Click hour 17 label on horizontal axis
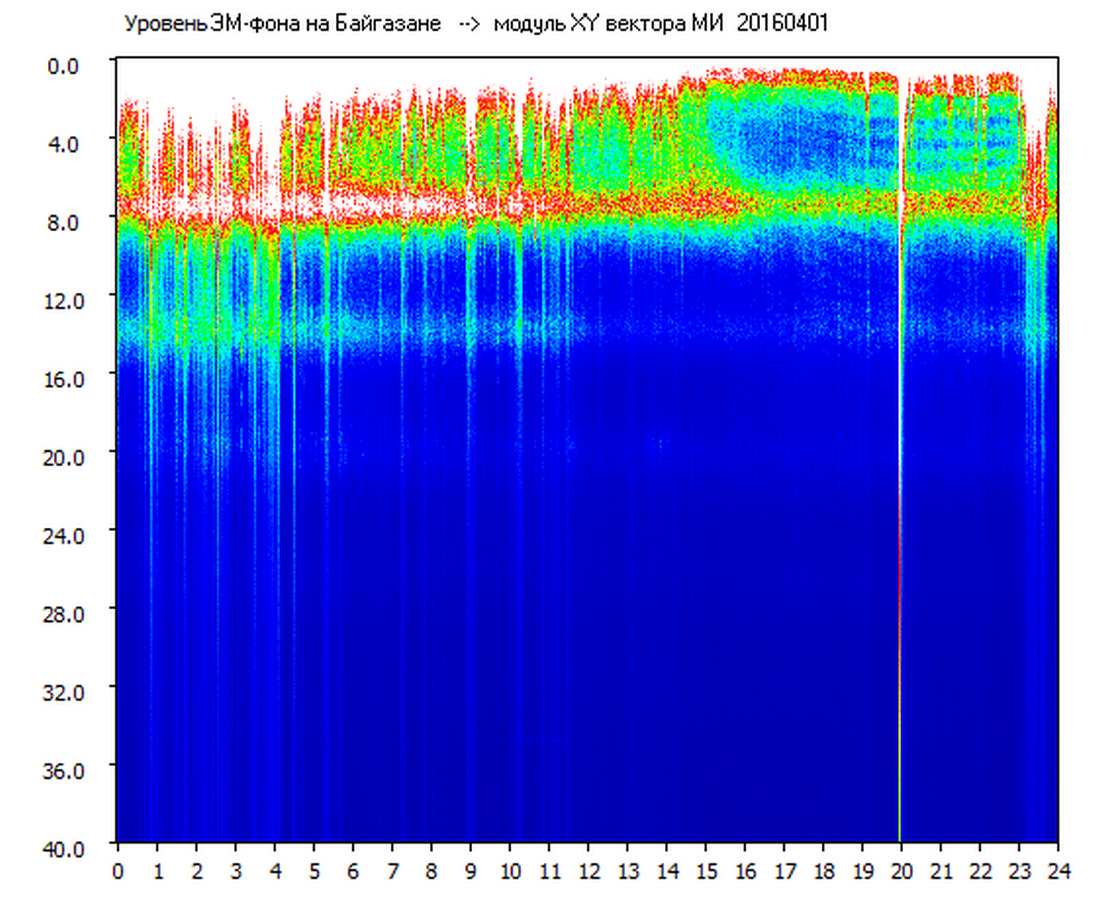The image size is (1096, 900). point(783,871)
